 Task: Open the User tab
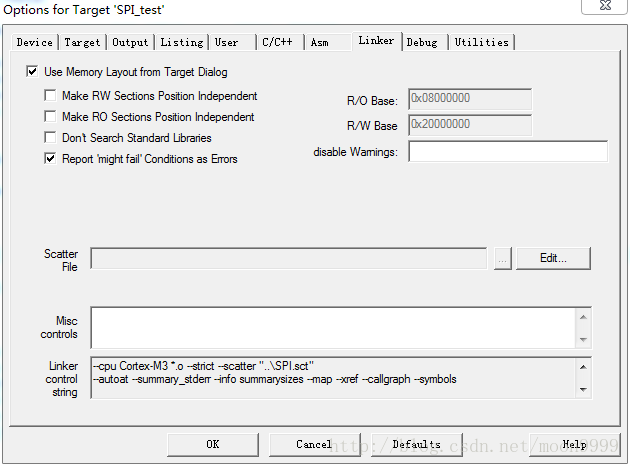pyautogui.click(x=232, y=42)
